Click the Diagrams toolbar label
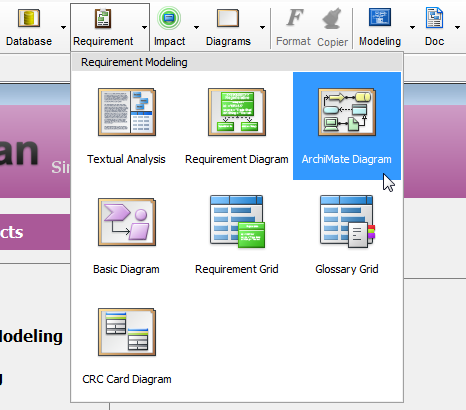 (228, 41)
